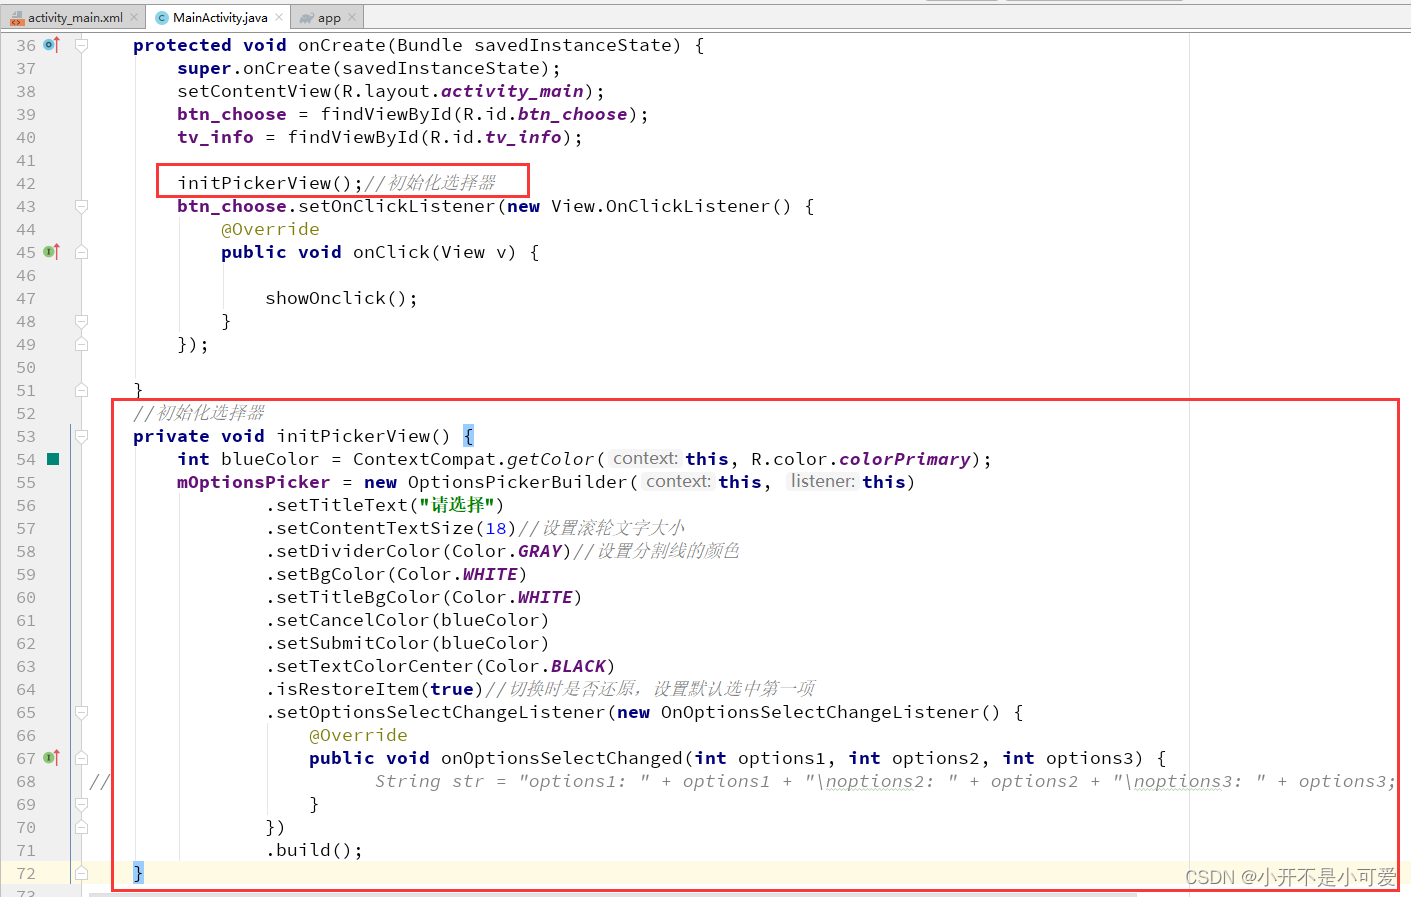The height and width of the screenshot is (897, 1411).
Task: Click the colorPrimary color preview swatch
Action: [53, 458]
